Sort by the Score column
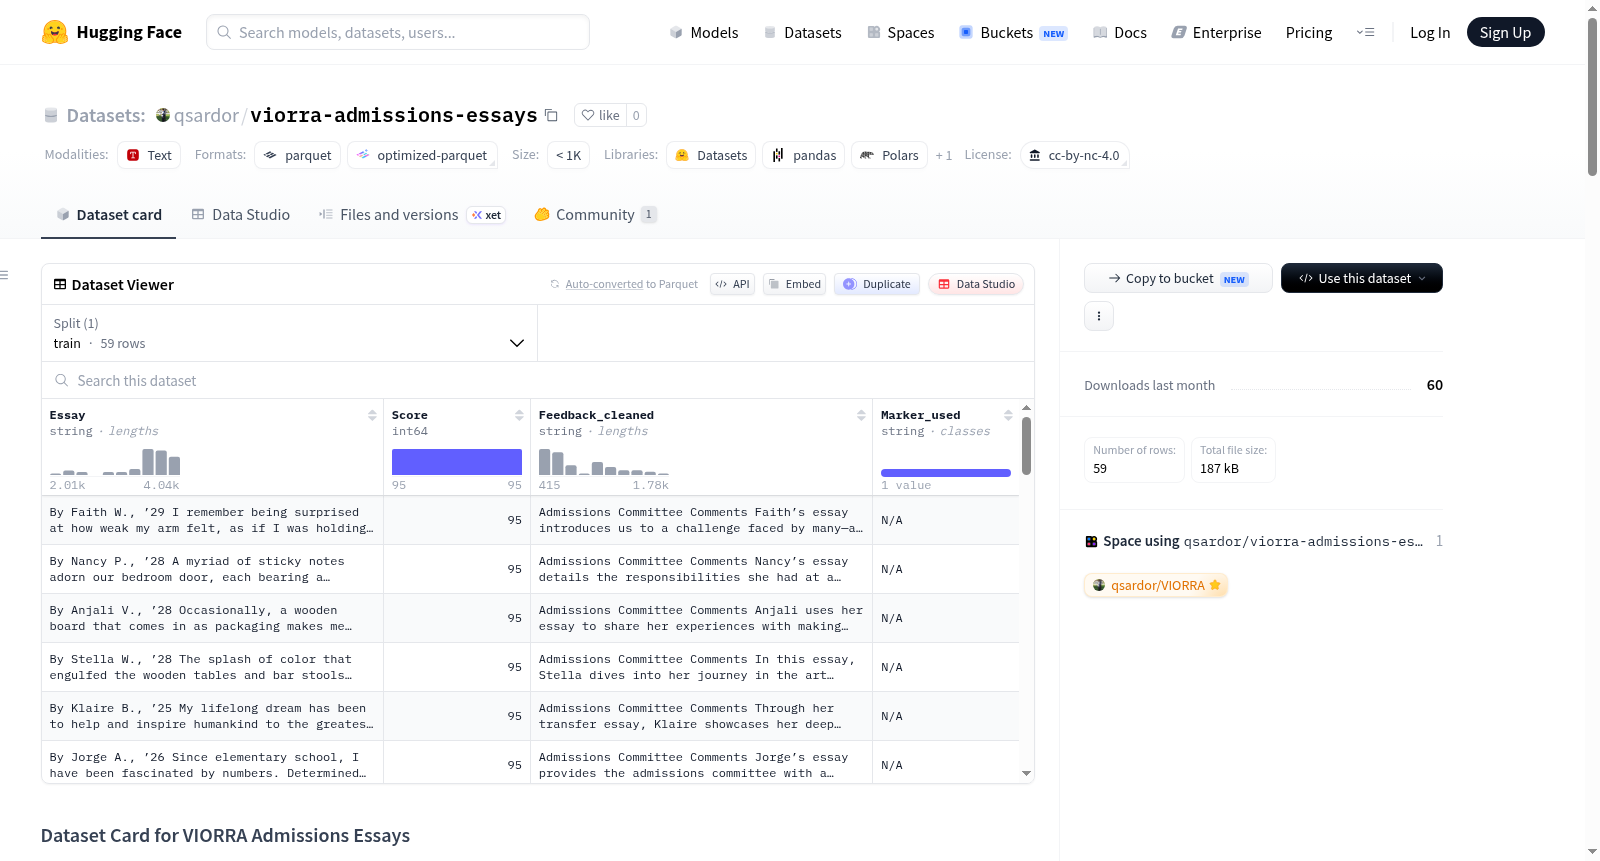This screenshot has width=1600, height=861. coord(519,415)
